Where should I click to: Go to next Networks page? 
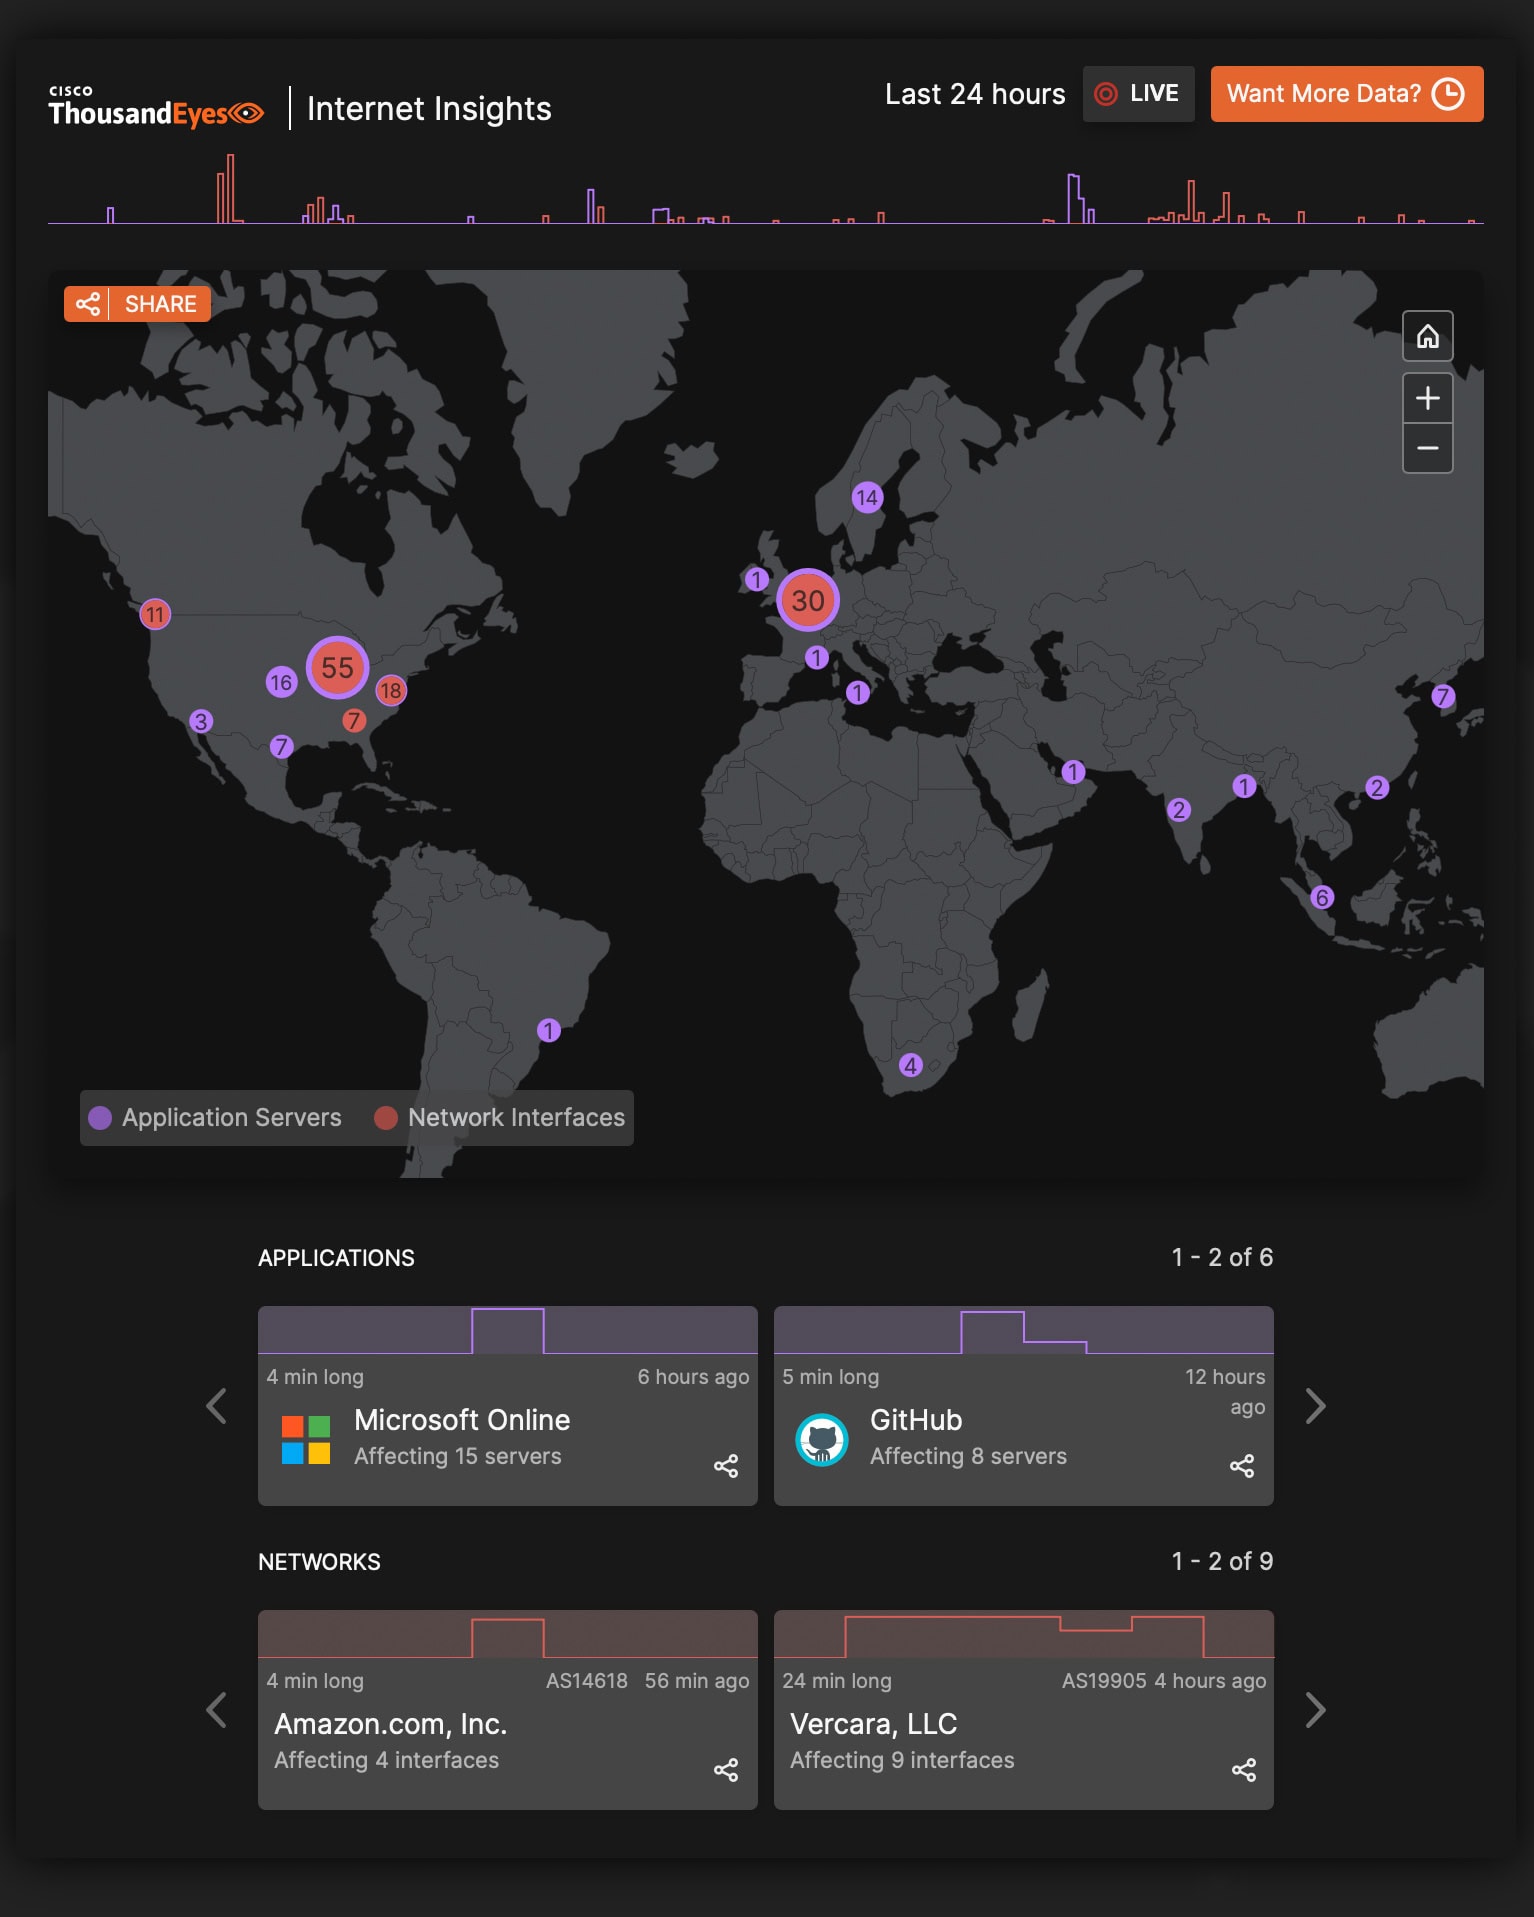1315,1710
